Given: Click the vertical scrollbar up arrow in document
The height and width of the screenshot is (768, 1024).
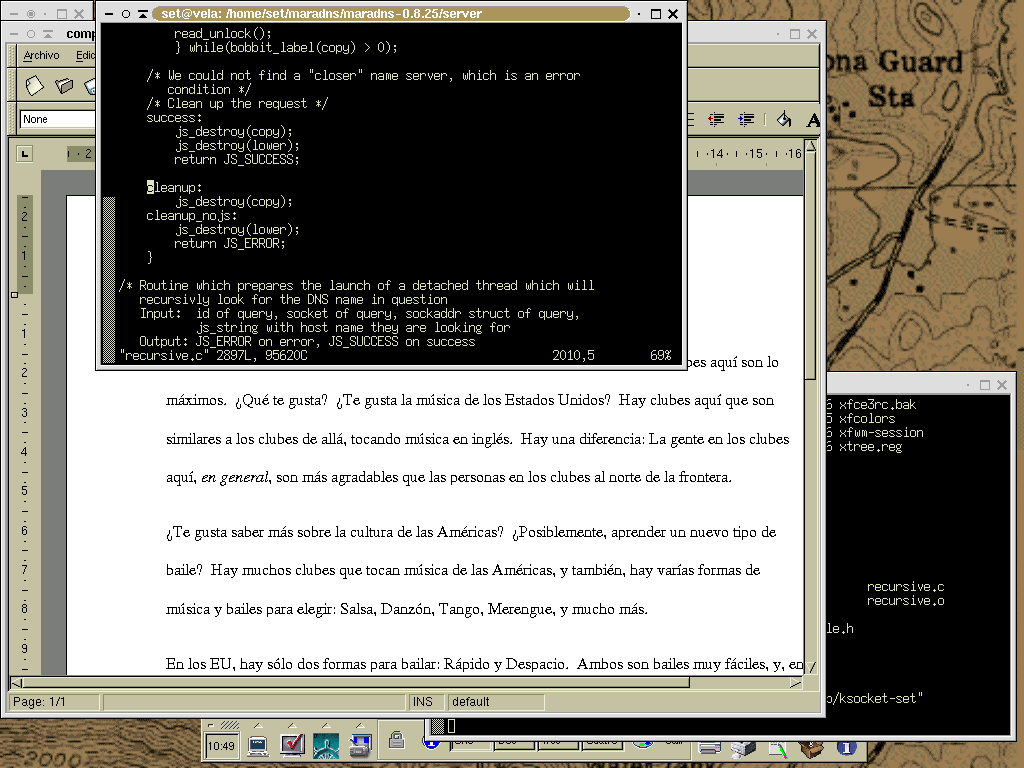Looking at the screenshot, I should click(811, 146).
